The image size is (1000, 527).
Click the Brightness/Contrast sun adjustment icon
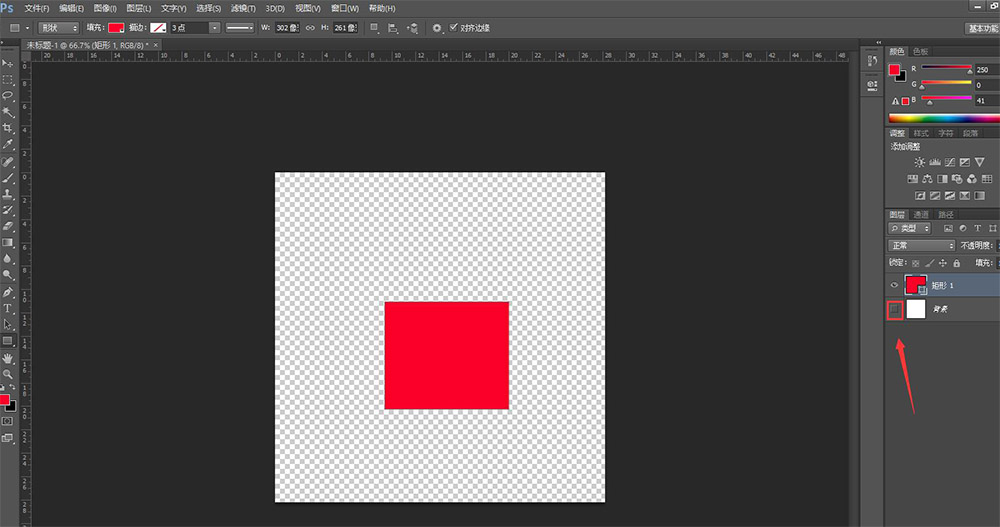(918, 162)
